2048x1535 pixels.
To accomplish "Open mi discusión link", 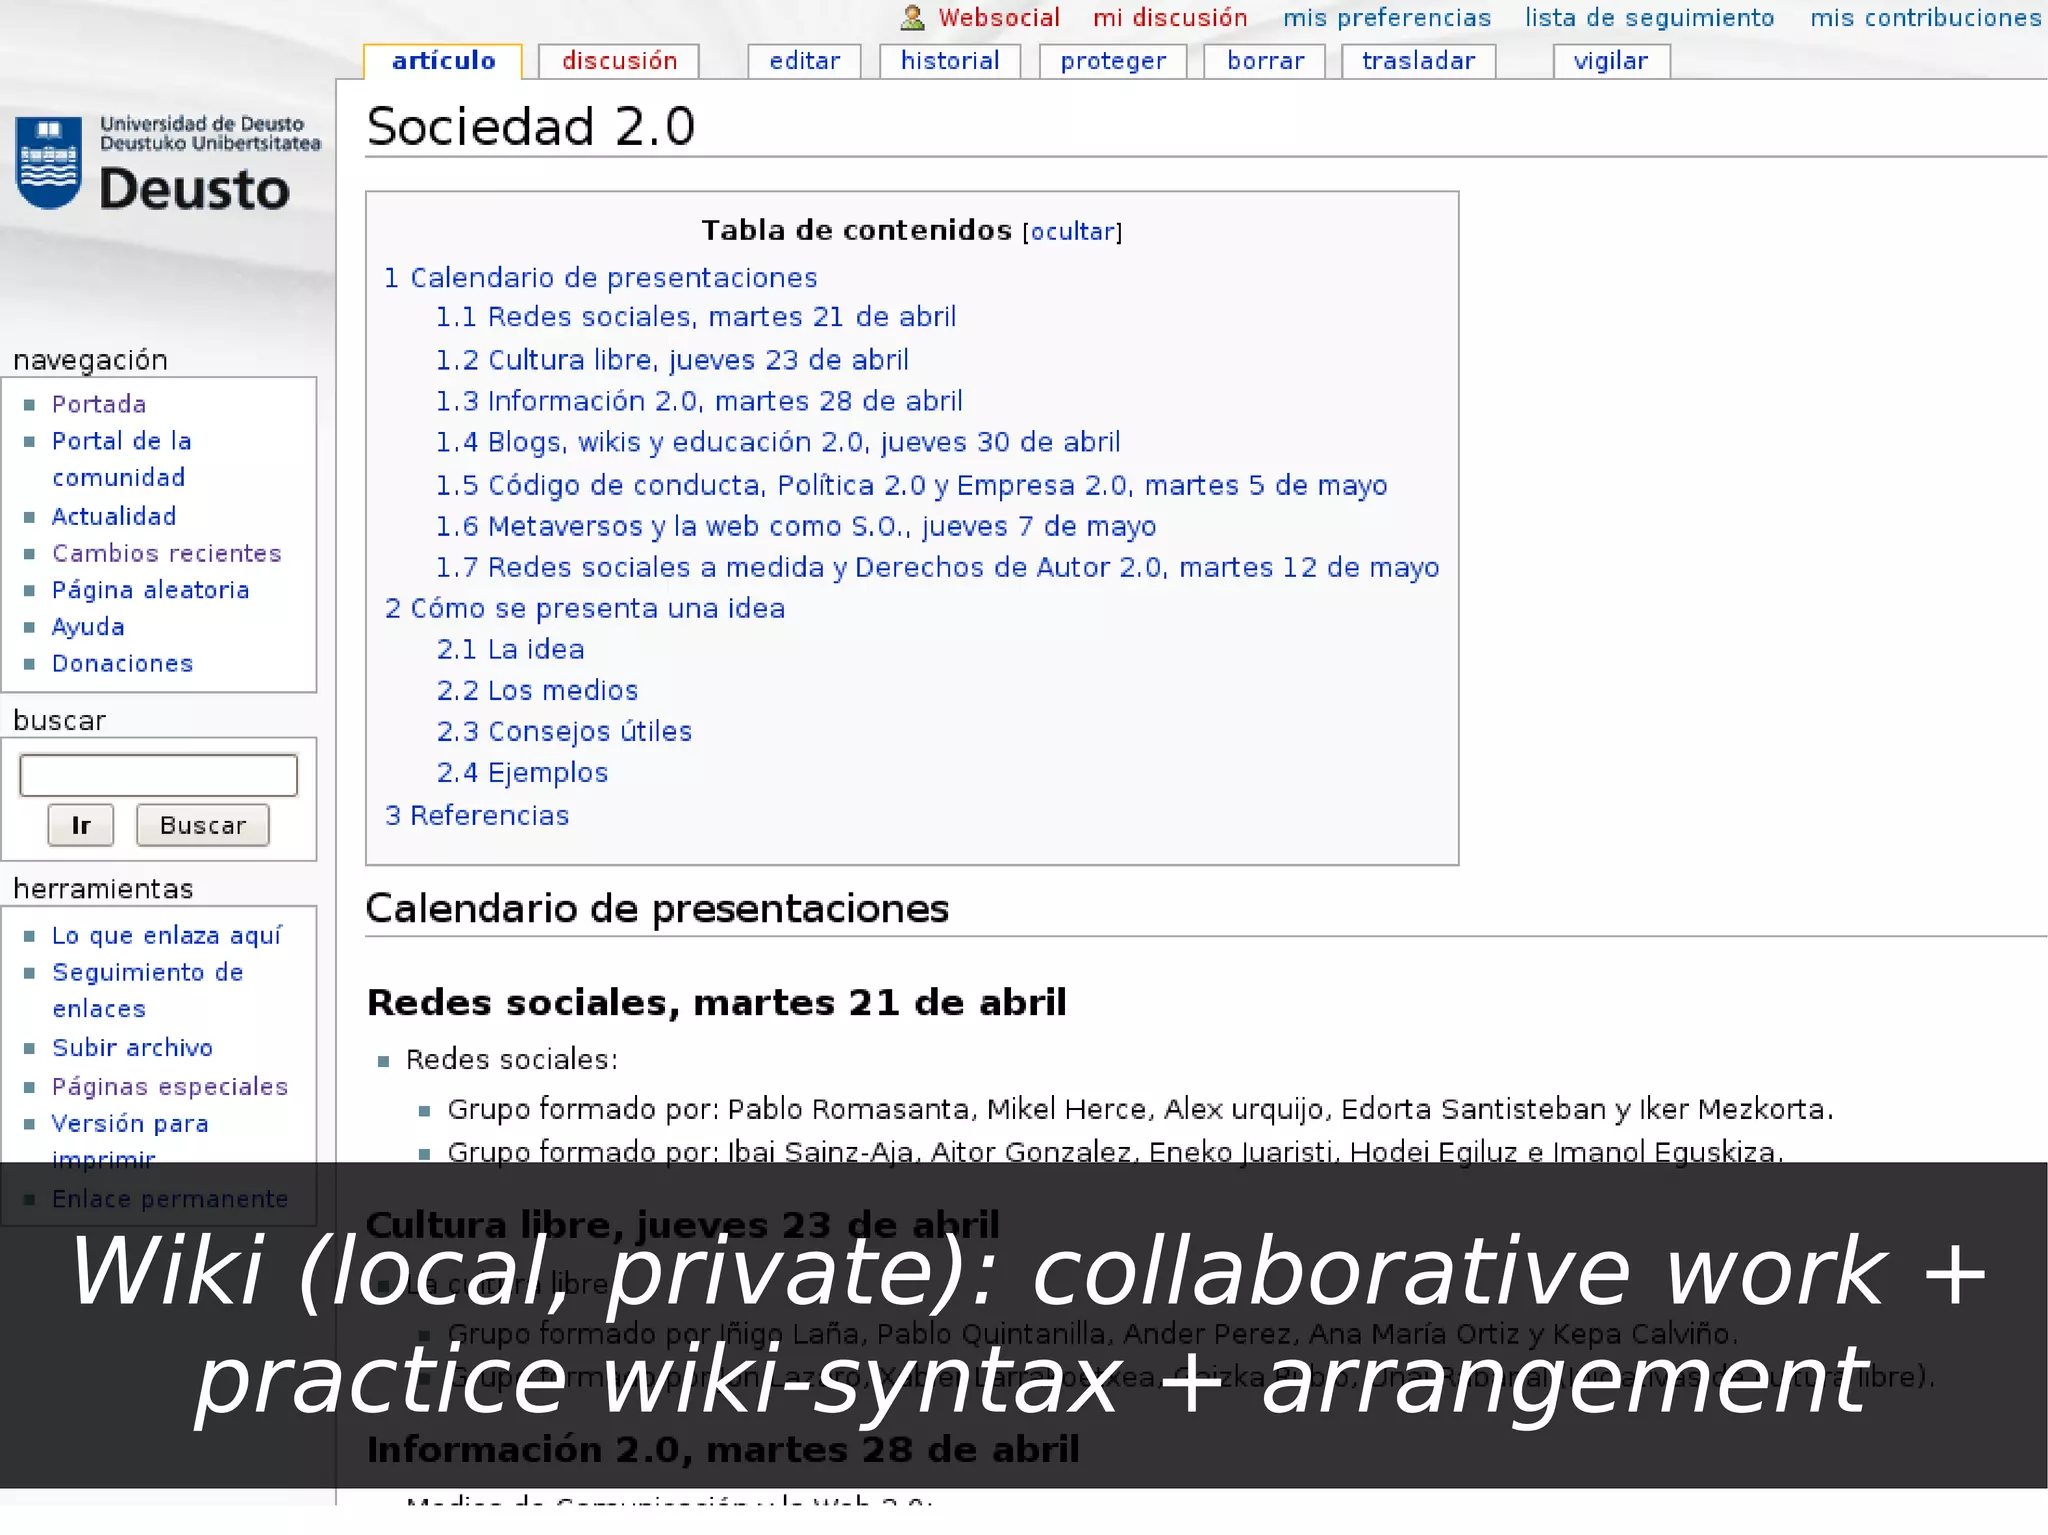I will tap(1170, 18).
